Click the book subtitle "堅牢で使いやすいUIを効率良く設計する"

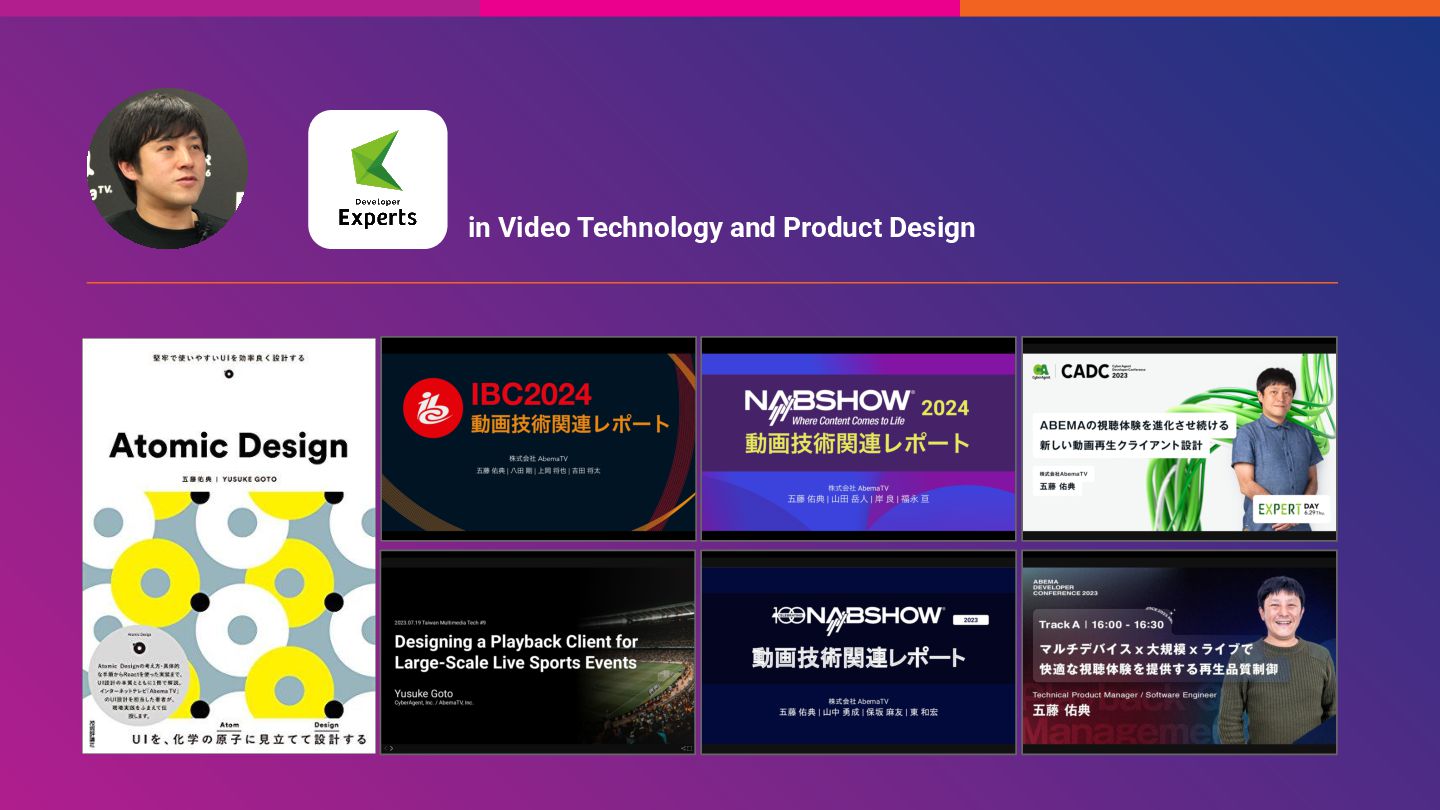coord(229,358)
